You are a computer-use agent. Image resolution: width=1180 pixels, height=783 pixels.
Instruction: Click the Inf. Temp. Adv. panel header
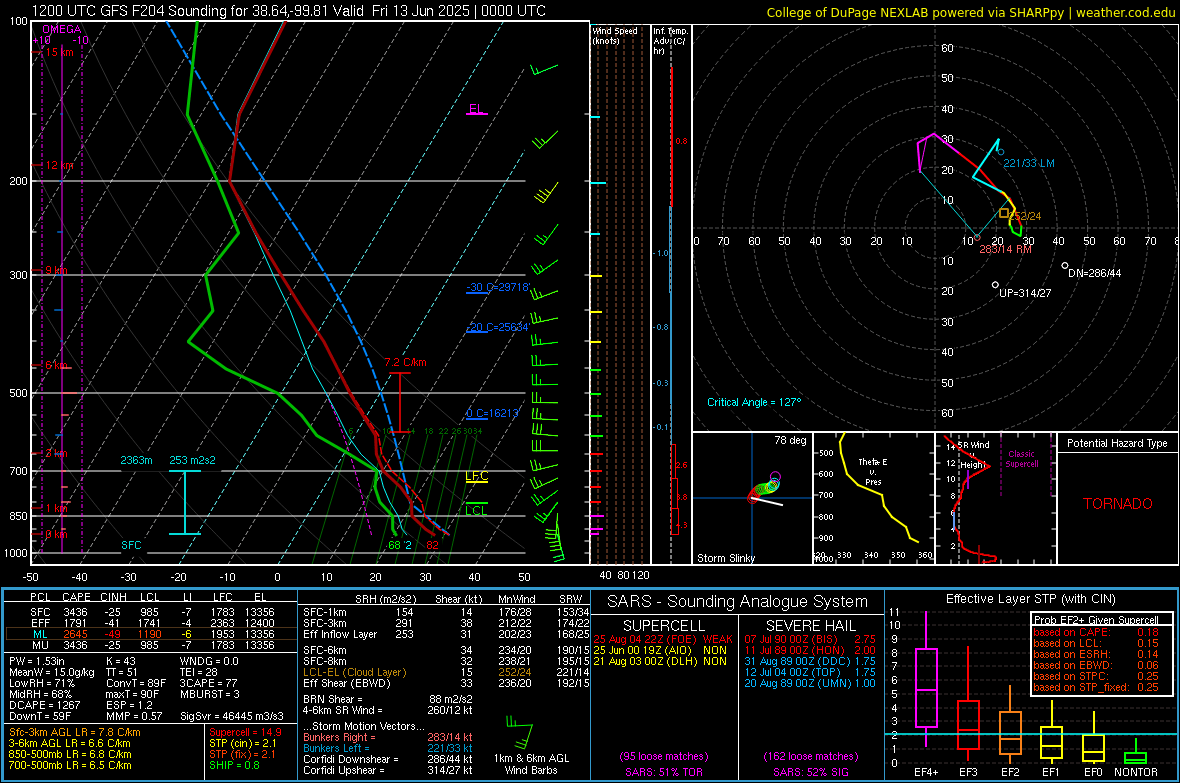click(x=670, y=41)
